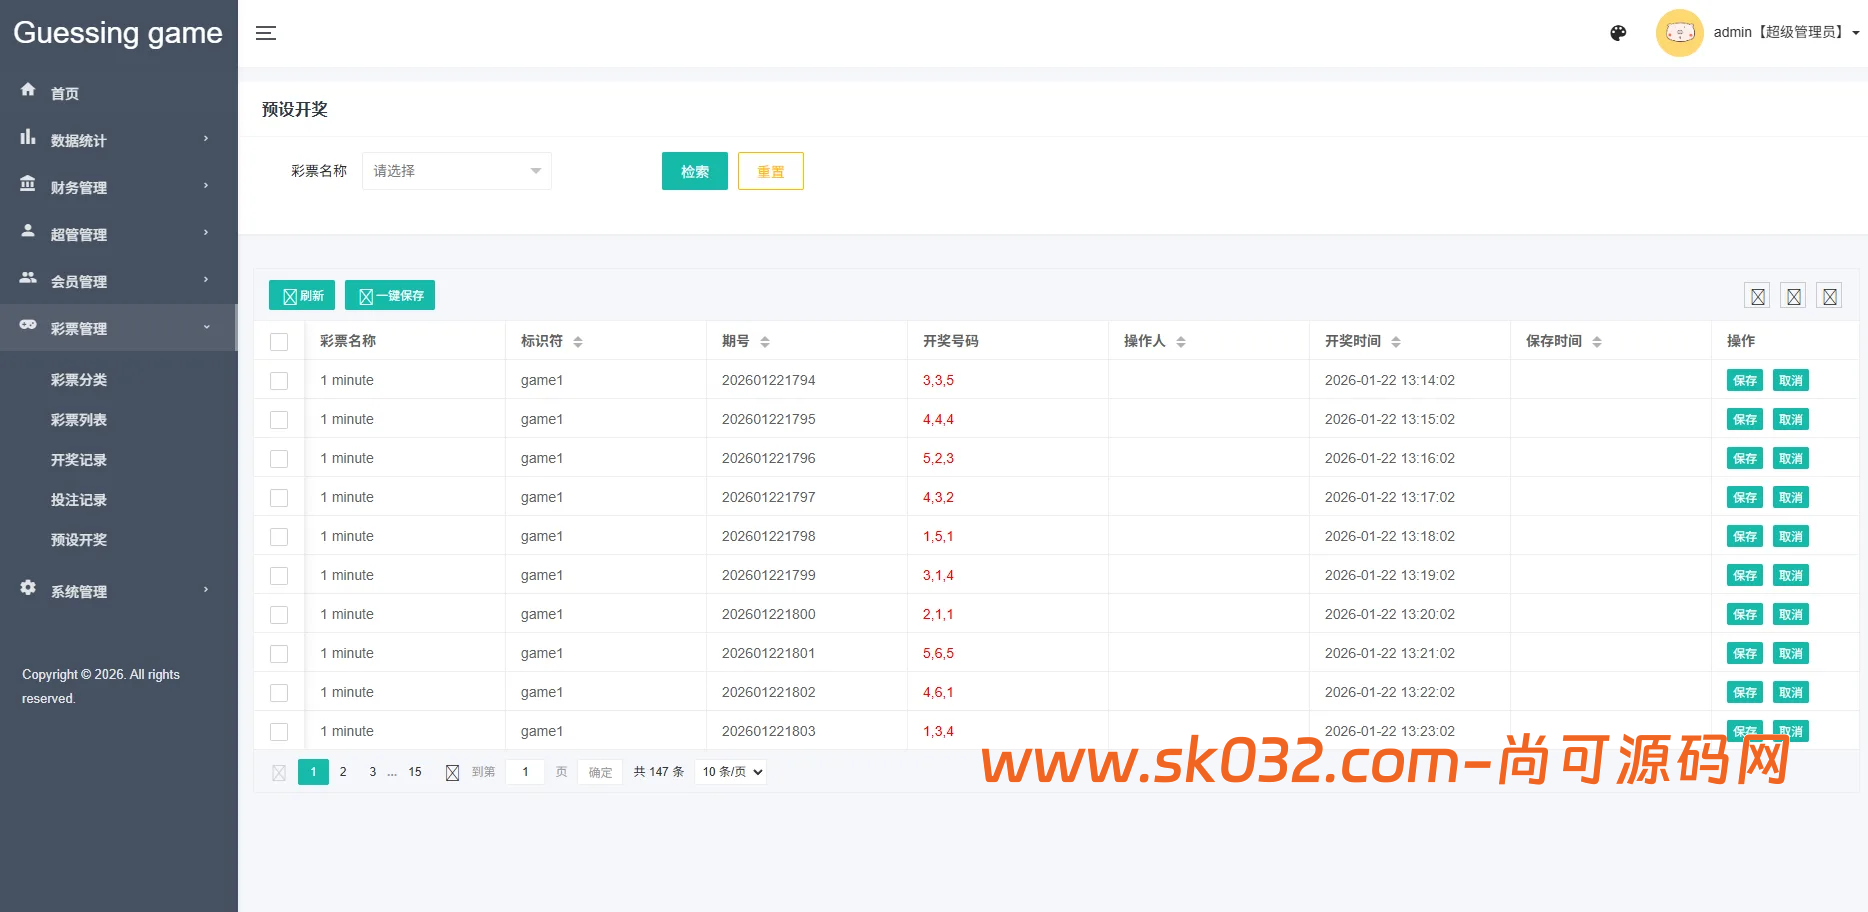The height and width of the screenshot is (912, 1868).
Task: Click the gear system management icon
Action: 28,588
